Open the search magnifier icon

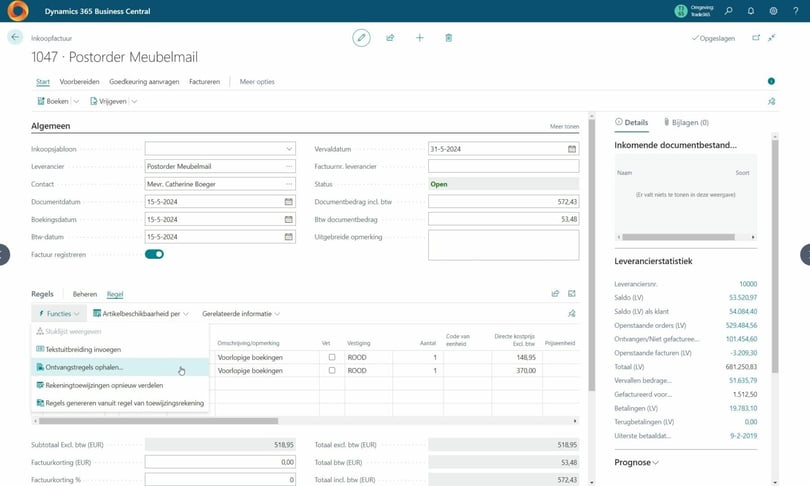coord(728,11)
